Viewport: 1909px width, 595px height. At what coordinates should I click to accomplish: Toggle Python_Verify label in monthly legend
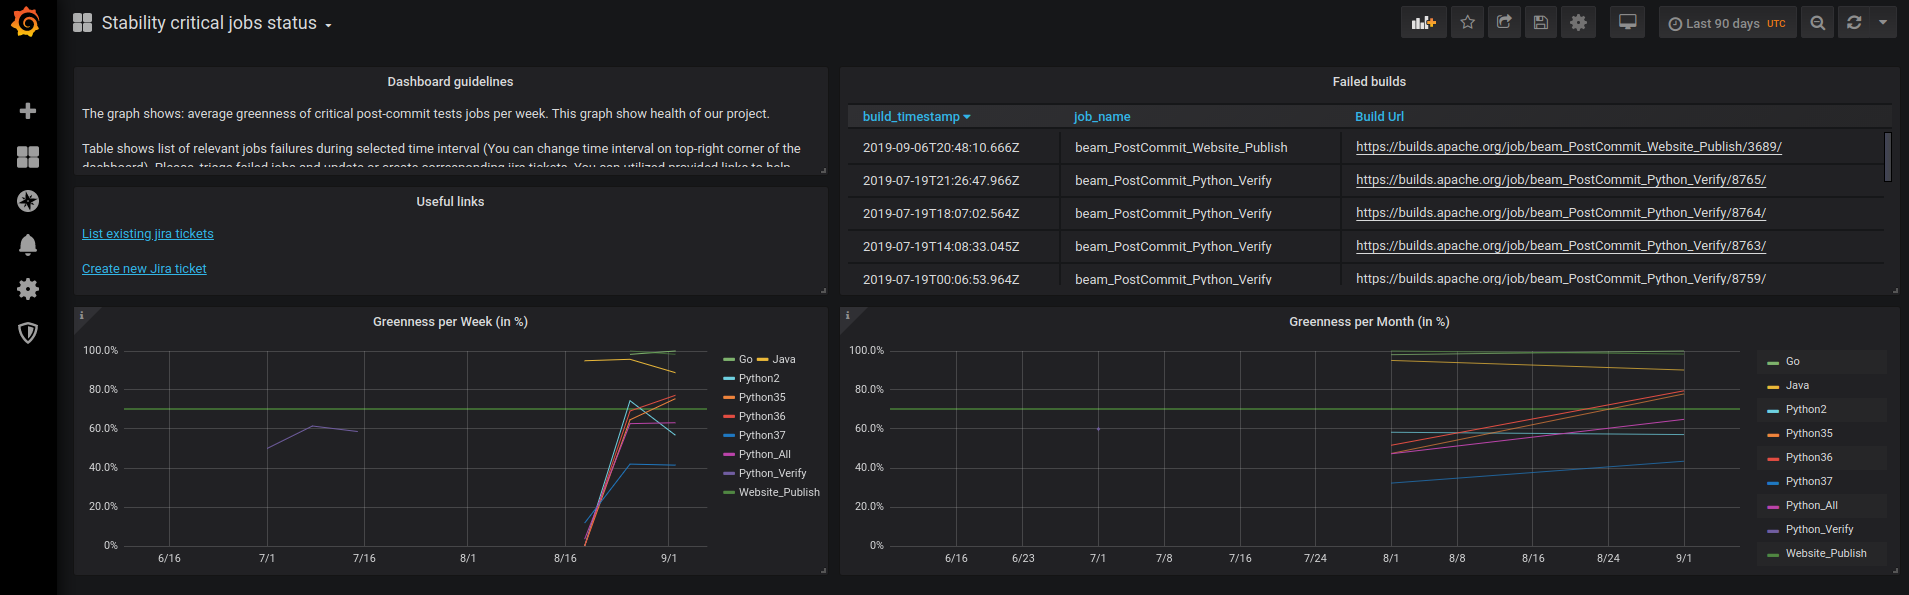click(1819, 530)
